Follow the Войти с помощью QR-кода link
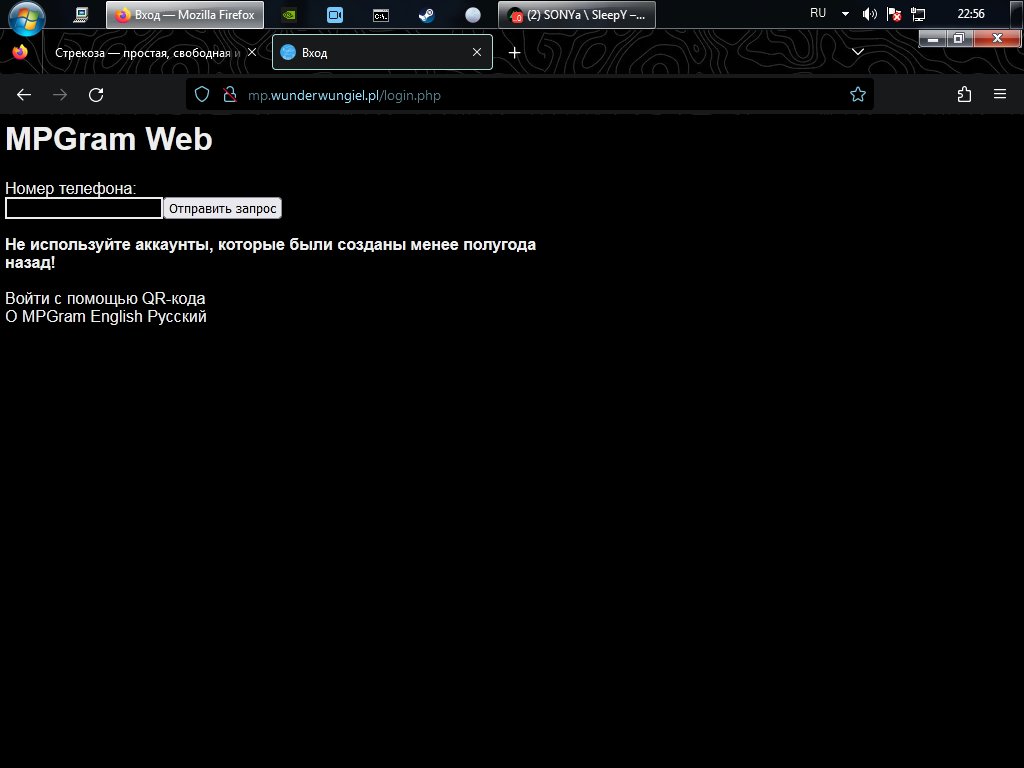 point(105,298)
